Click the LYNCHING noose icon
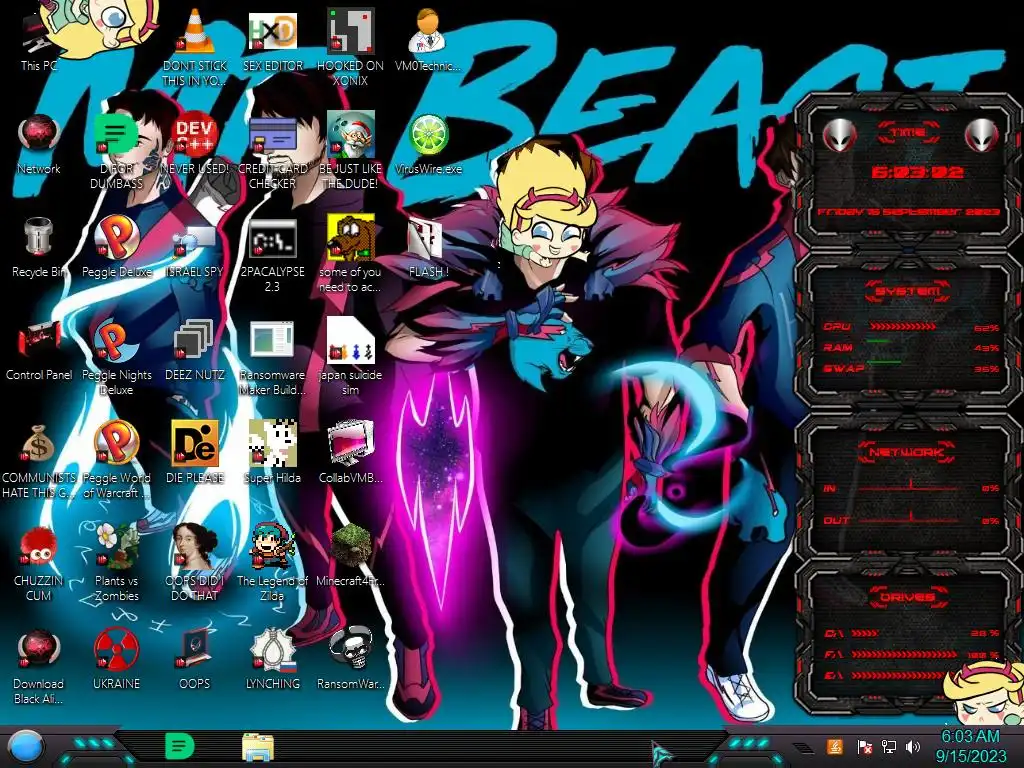 (272, 658)
